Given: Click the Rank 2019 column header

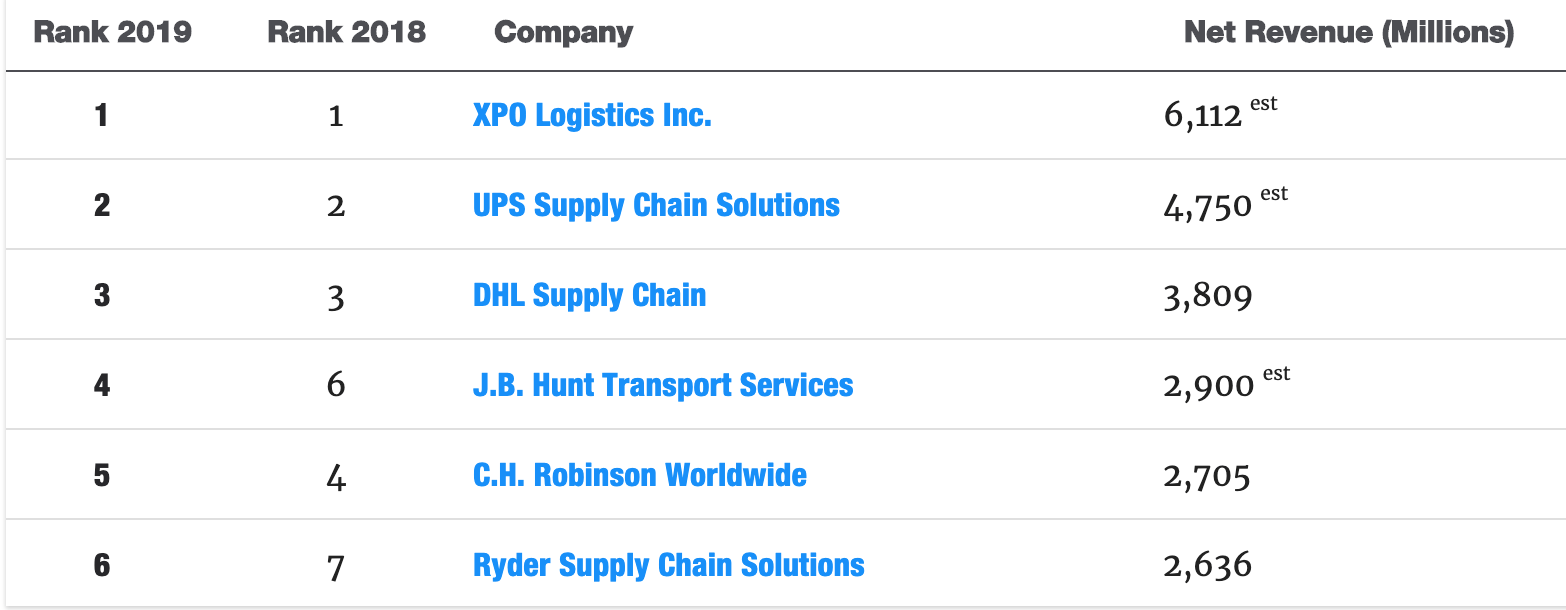Looking at the screenshot, I should [x=113, y=32].
